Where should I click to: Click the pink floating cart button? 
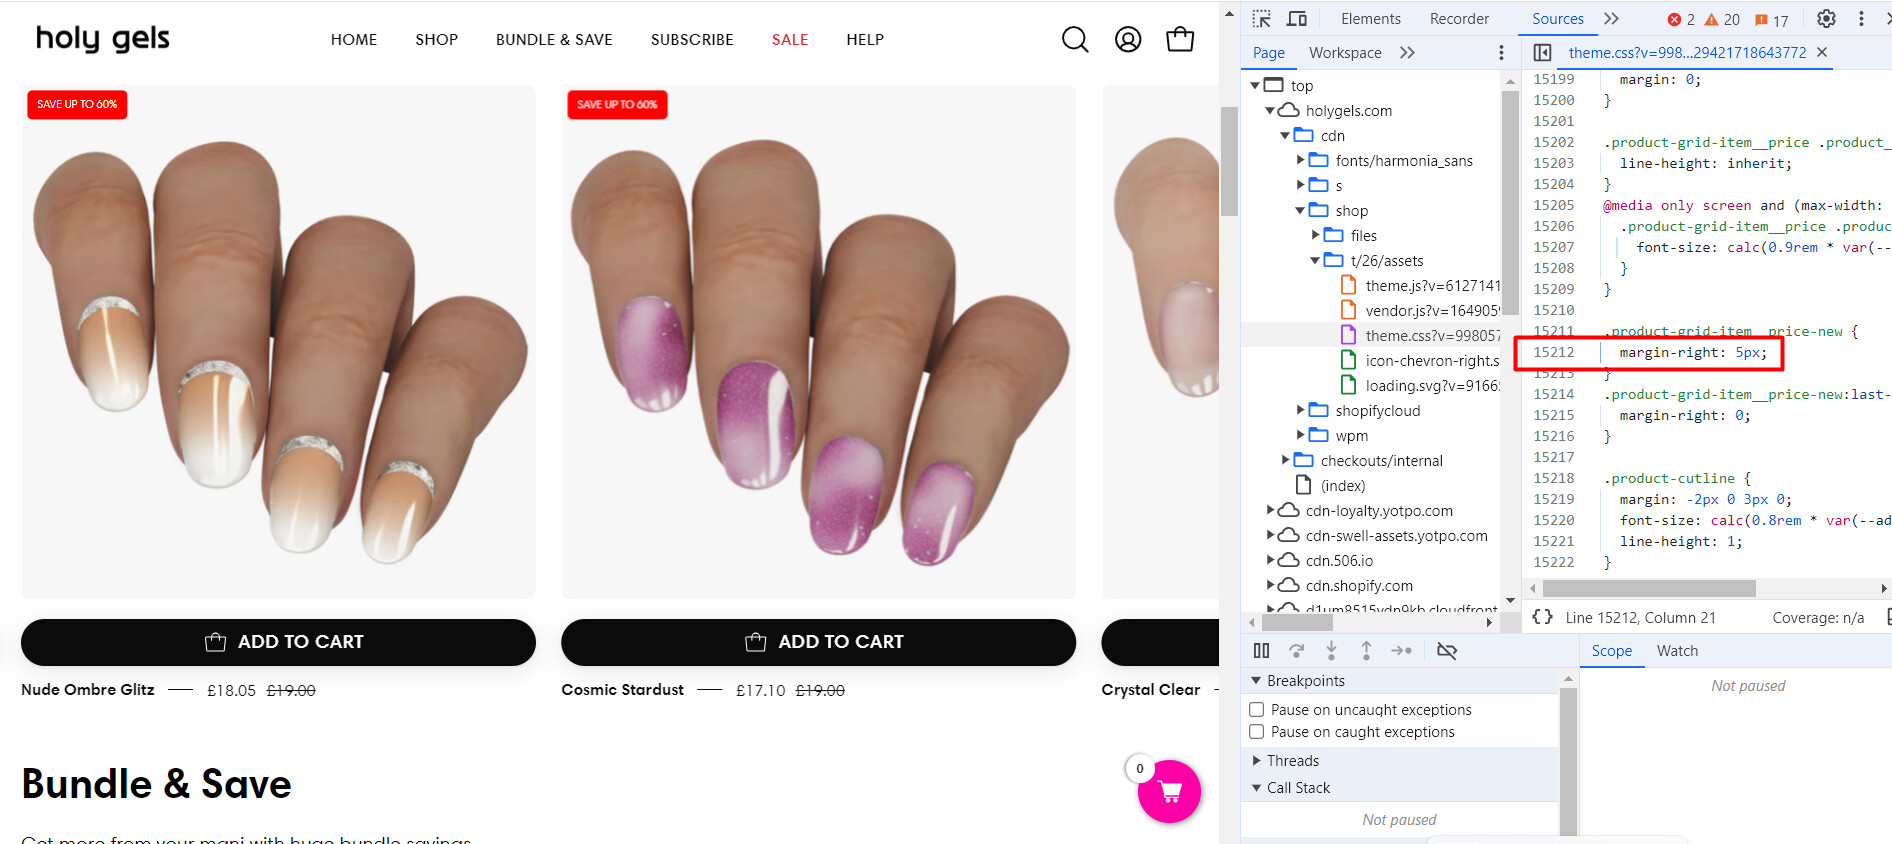pyautogui.click(x=1169, y=791)
